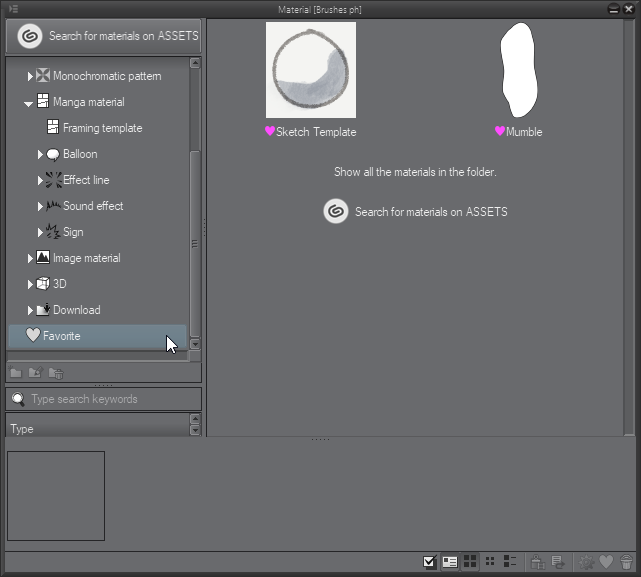The height and width of the screenshot is (577, 641).
Task: Select the Sketch Template thumbnail
Action: [x=310, y=71]
